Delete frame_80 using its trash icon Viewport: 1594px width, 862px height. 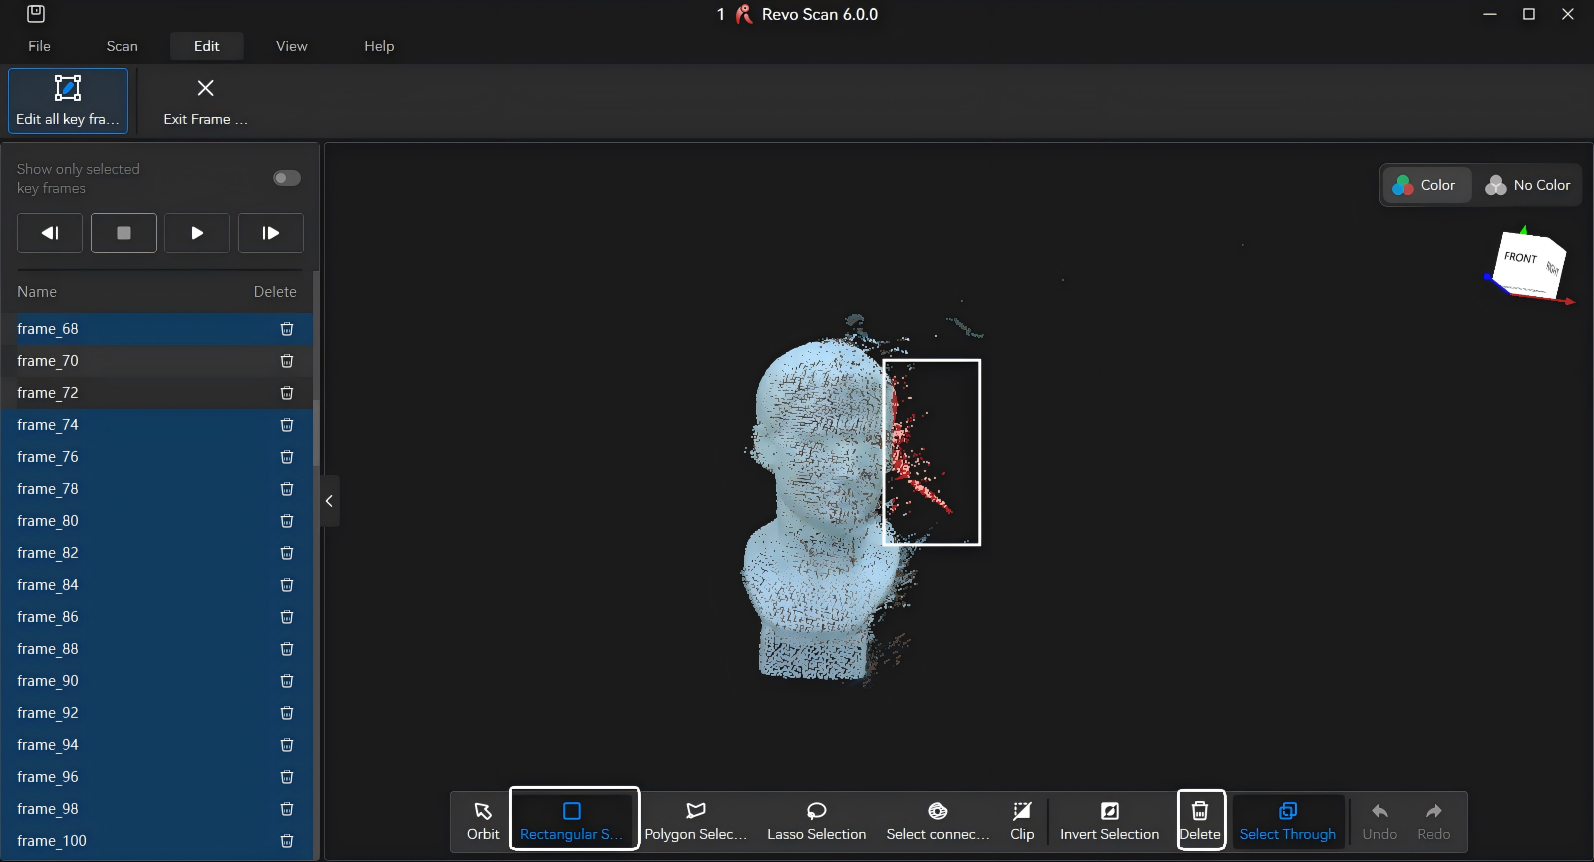(287, 521)
